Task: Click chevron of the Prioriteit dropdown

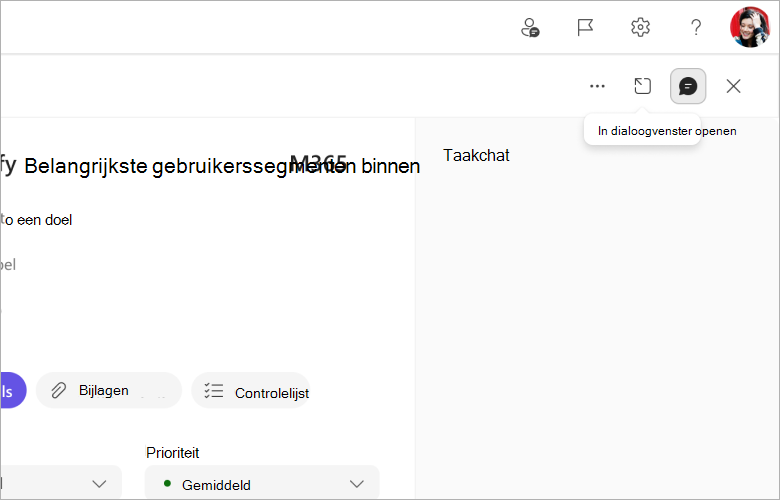Action: coord(357,484)
